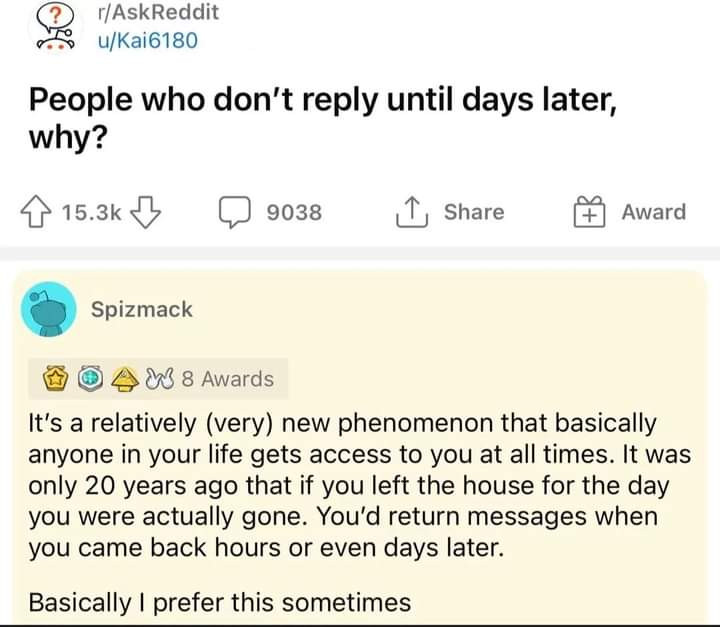Upvote the AskReddit post

[x=40, y=212]
